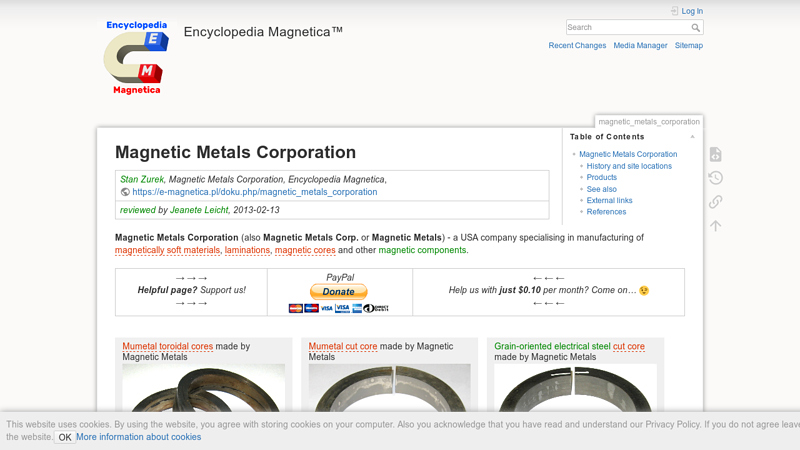Click the reviewed link
800x450 pixels.
138,210
